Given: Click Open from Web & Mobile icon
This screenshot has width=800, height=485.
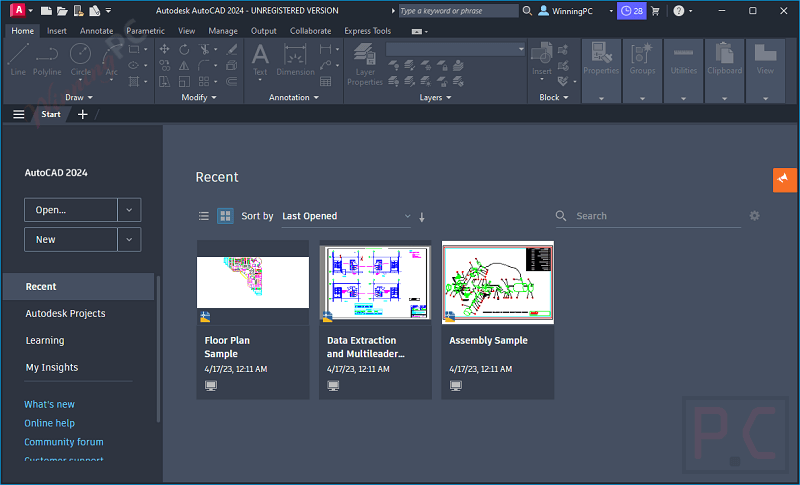Looking at the screenshot, I should [x=79, y=10].
